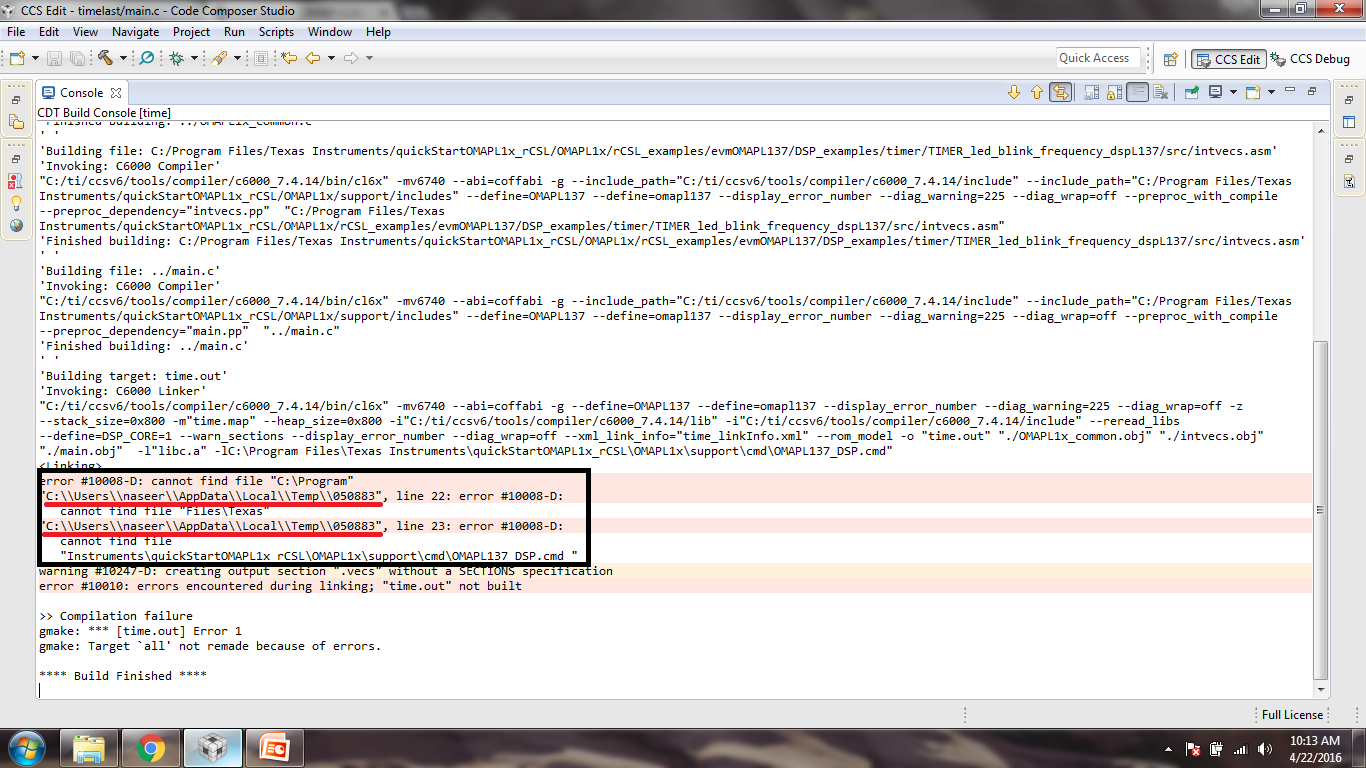Open the Forward history dropdown arrow

pyautogui.click(x=369, y=59)
